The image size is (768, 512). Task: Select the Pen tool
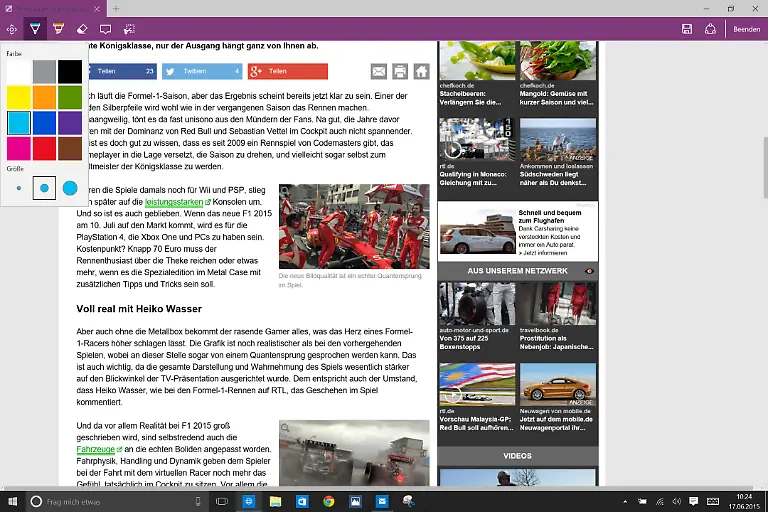pyautogui.click(x=35, y=29)
